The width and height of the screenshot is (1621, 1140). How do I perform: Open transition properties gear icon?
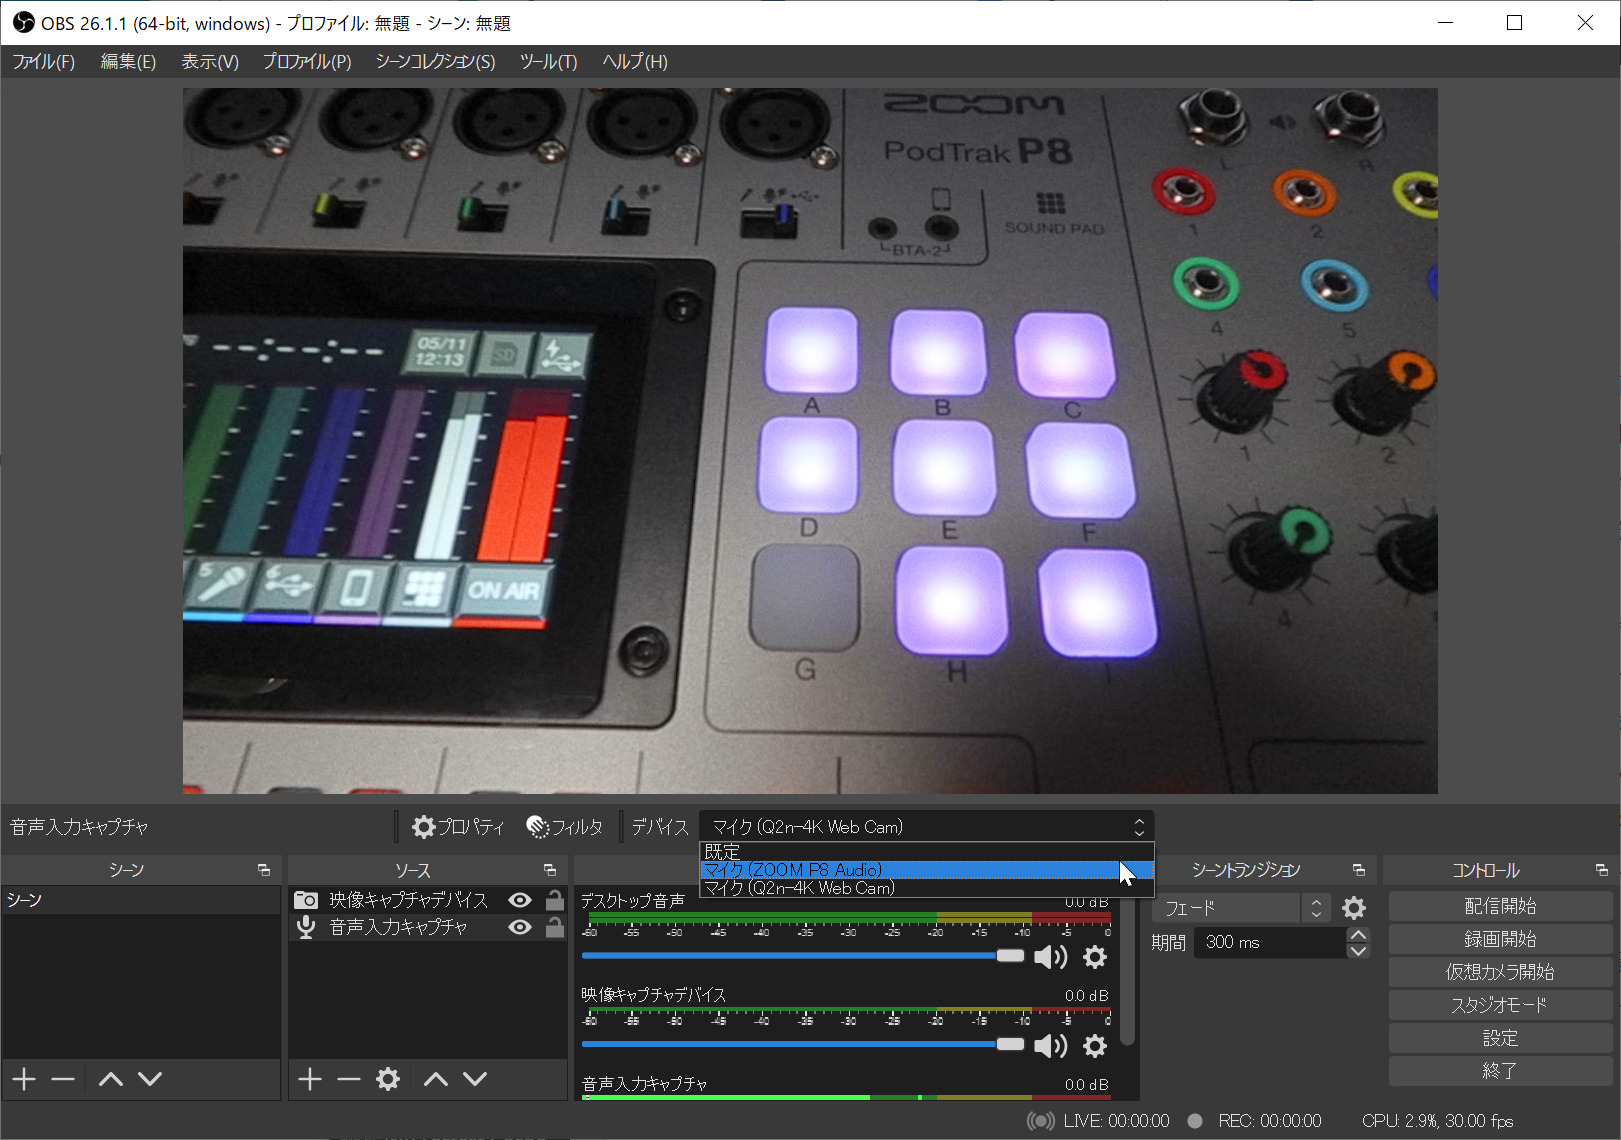[1354, 908]
